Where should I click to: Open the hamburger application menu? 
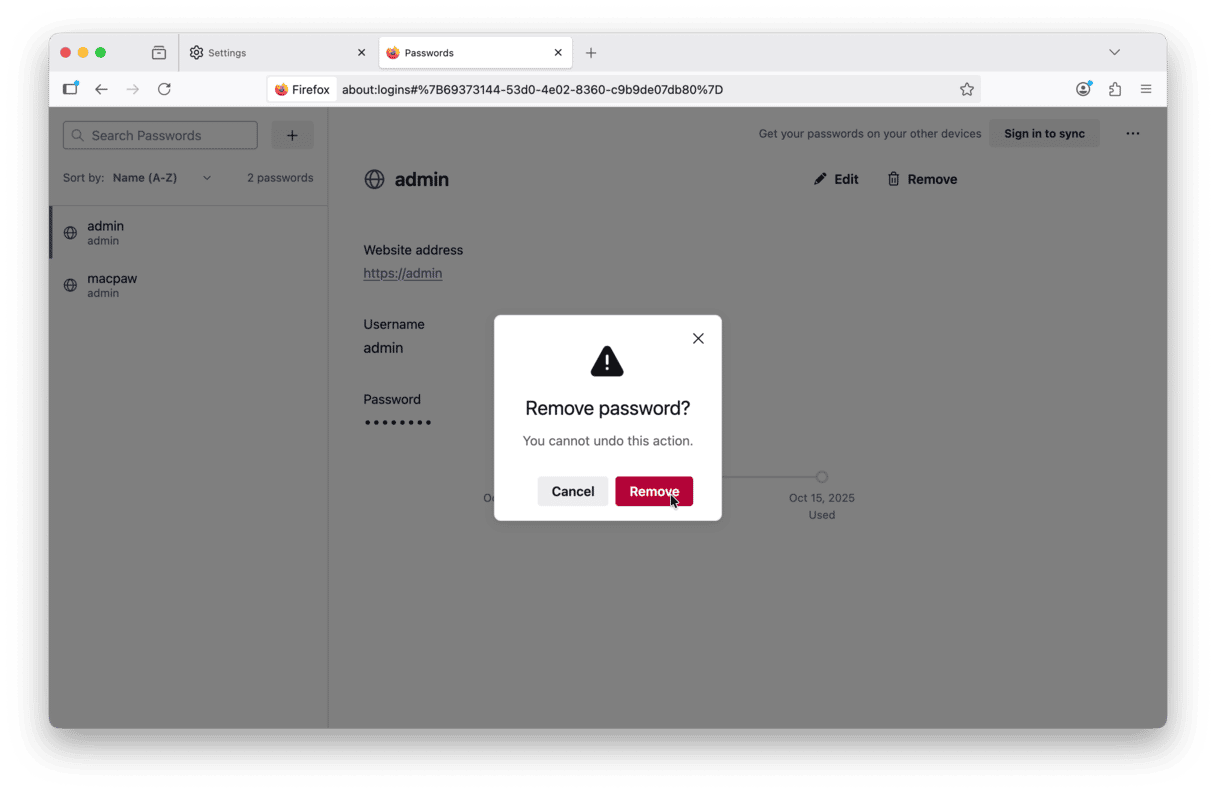pyautogui.click(x=1146, y=89)
